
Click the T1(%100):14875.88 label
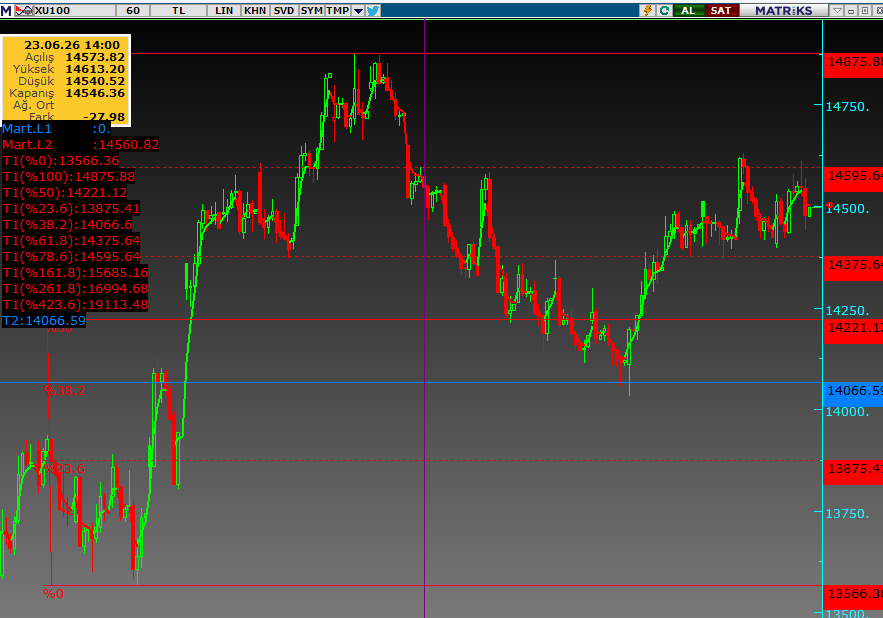click(69, 177)
